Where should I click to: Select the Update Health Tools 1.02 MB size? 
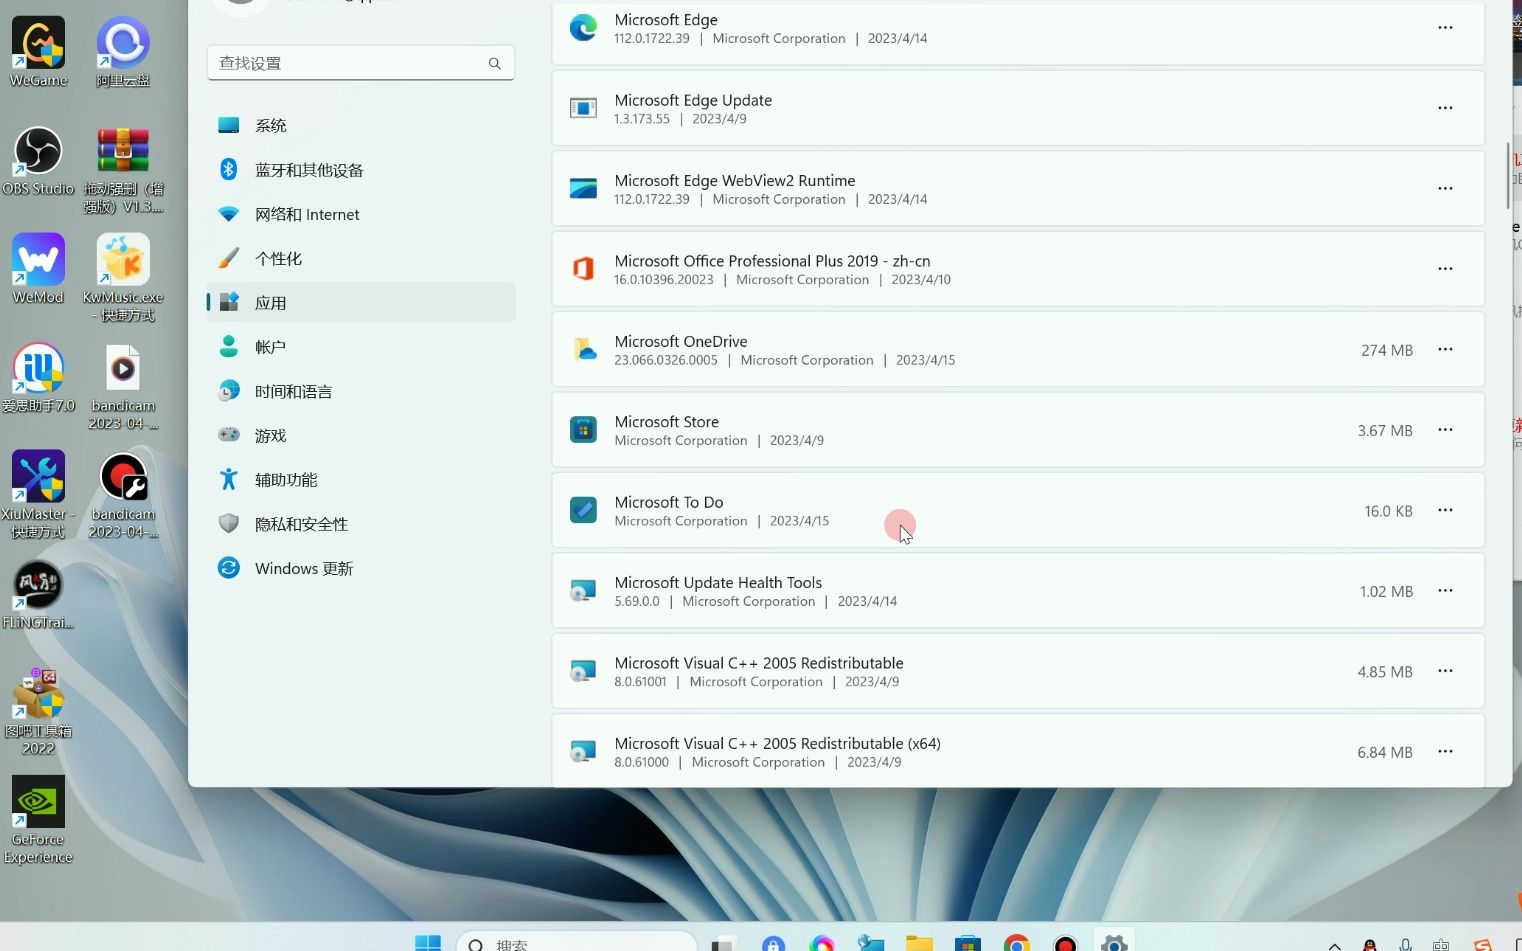pos(1386,592)
